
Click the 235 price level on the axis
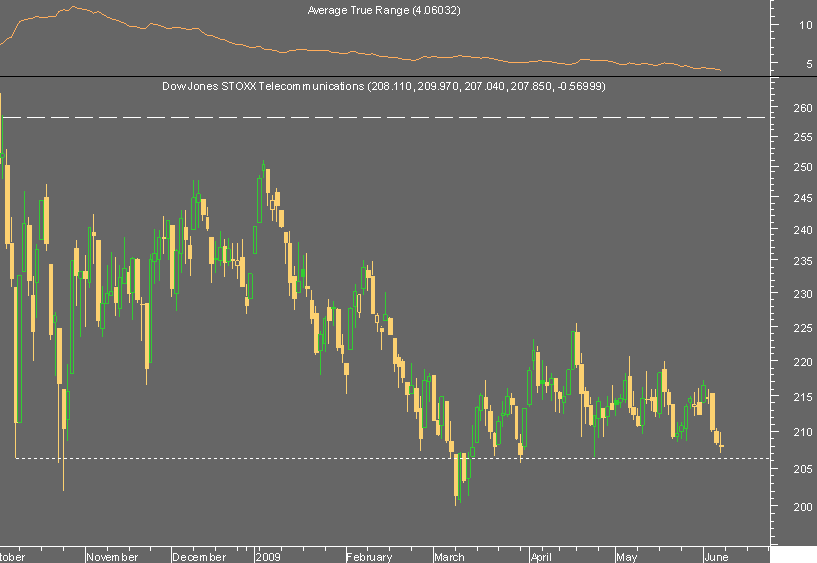pyautogui.click(x=803, y=261)
